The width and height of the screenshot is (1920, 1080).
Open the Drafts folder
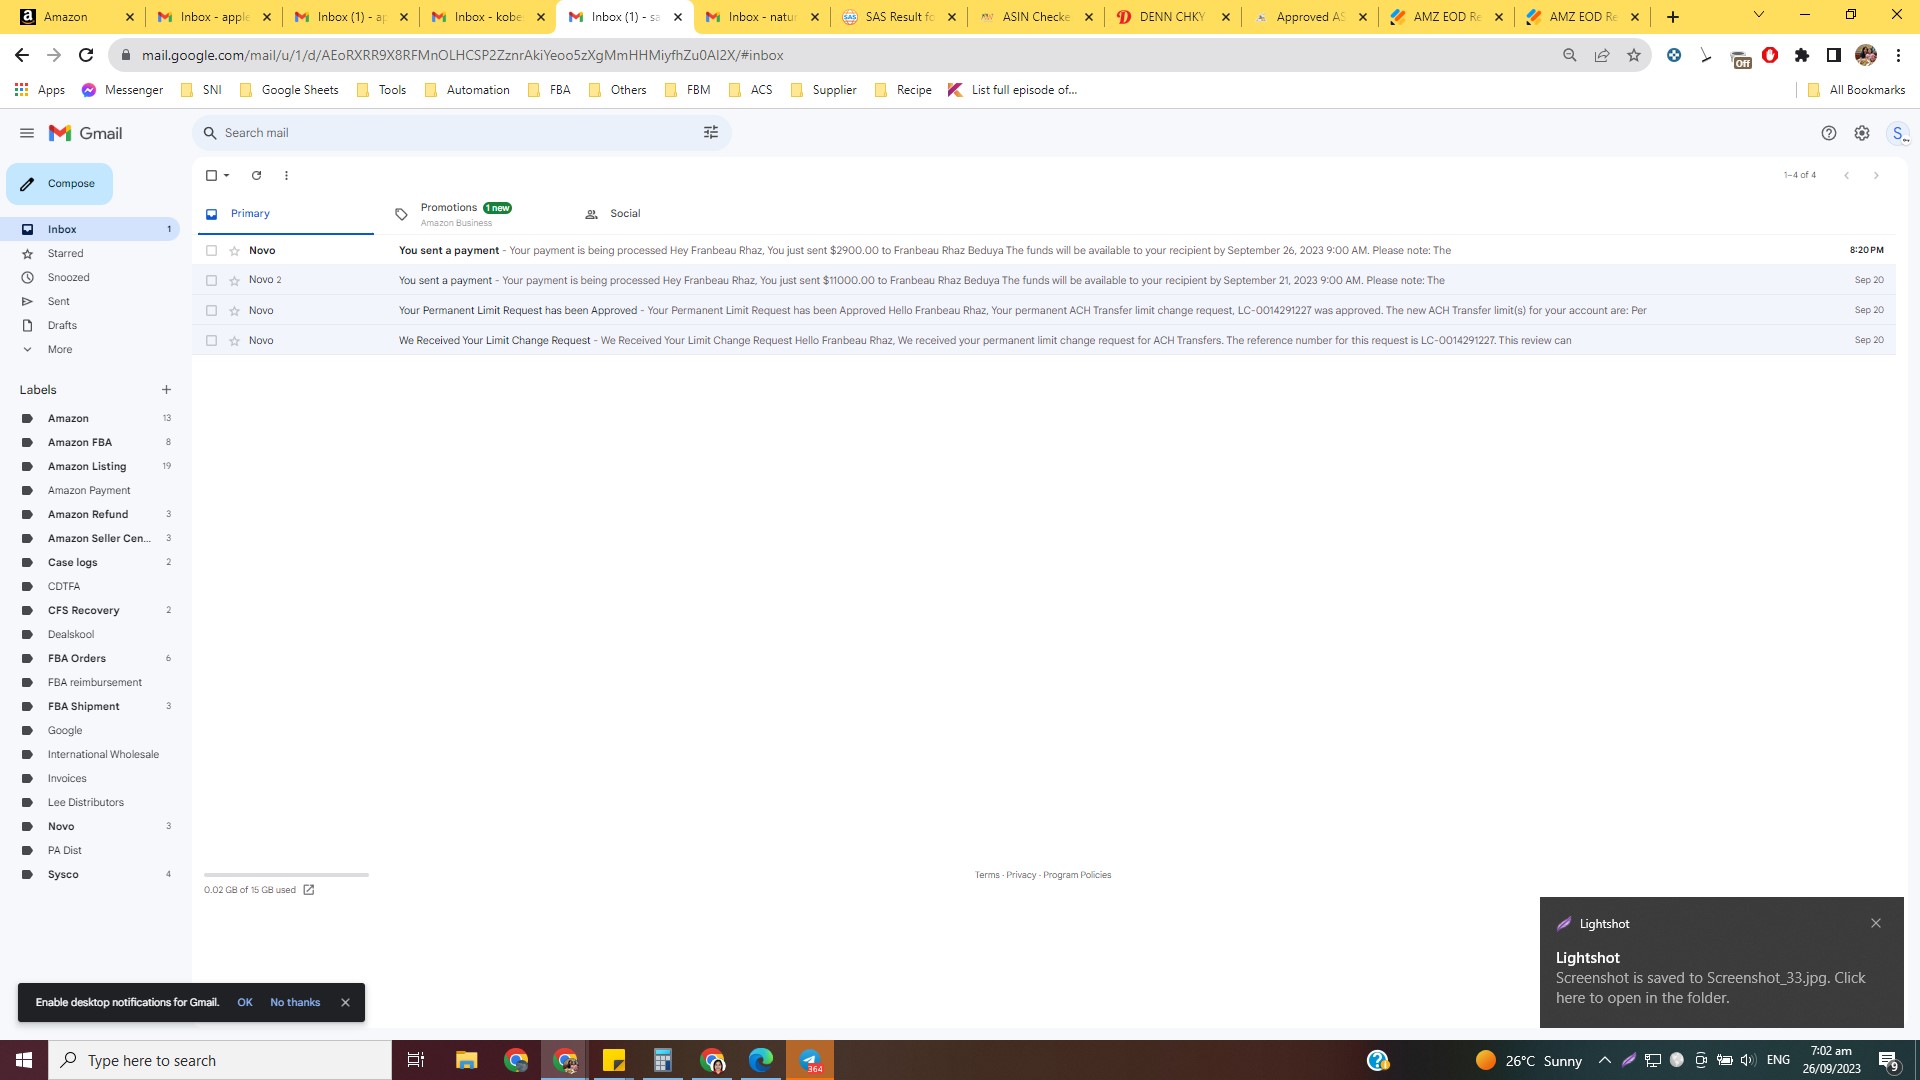pos(90,325)
